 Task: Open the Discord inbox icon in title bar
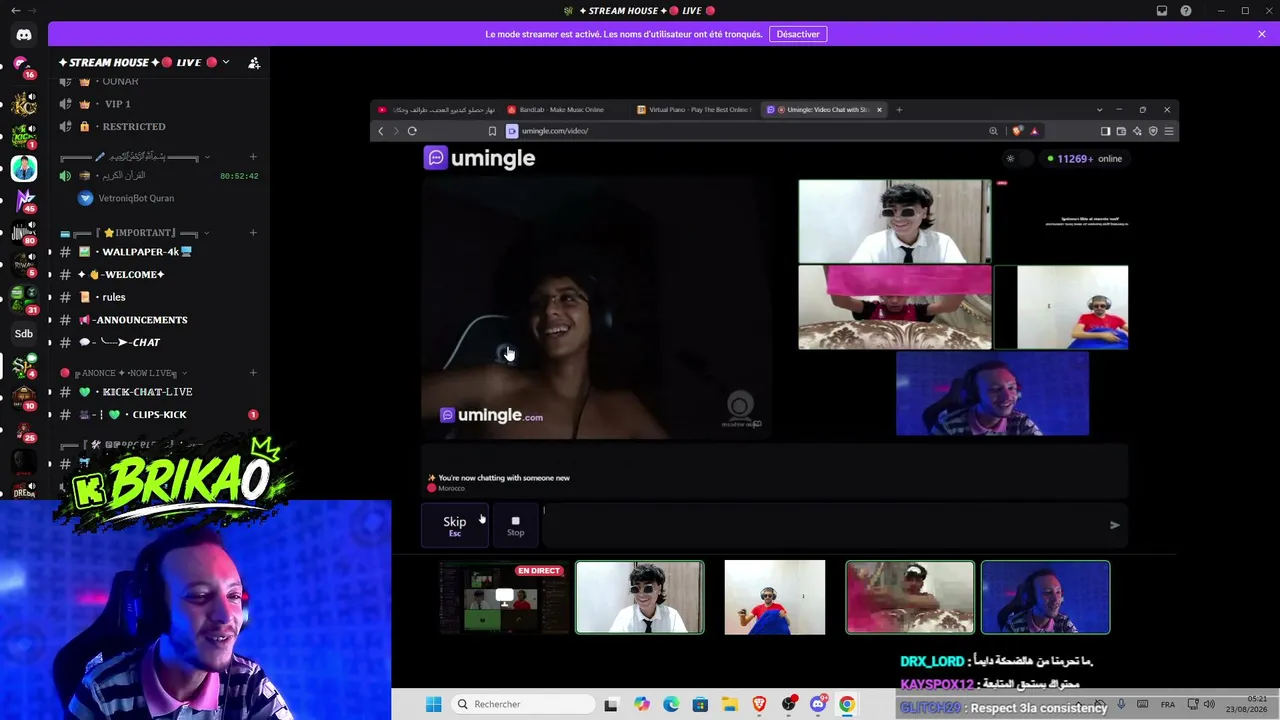[x=1162, y=11]
